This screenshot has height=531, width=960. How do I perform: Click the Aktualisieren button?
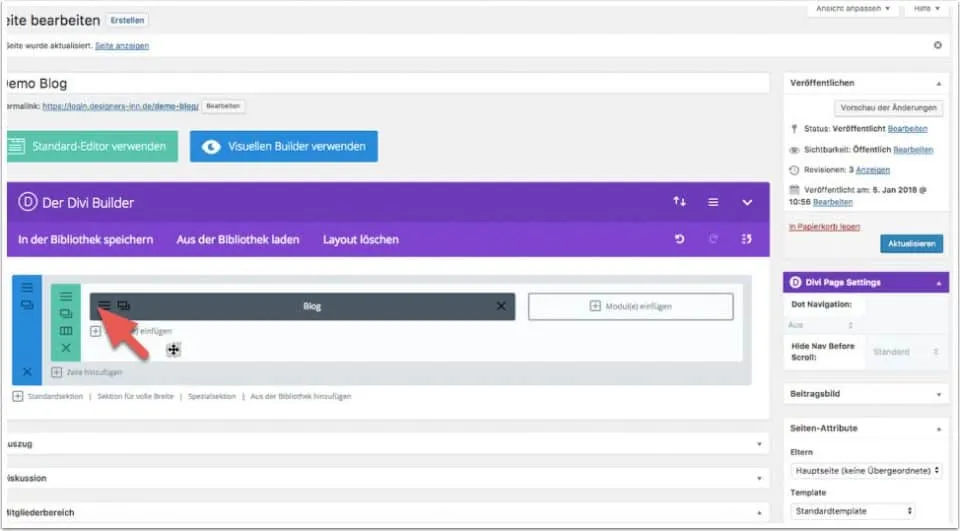[x=911, y=243]
